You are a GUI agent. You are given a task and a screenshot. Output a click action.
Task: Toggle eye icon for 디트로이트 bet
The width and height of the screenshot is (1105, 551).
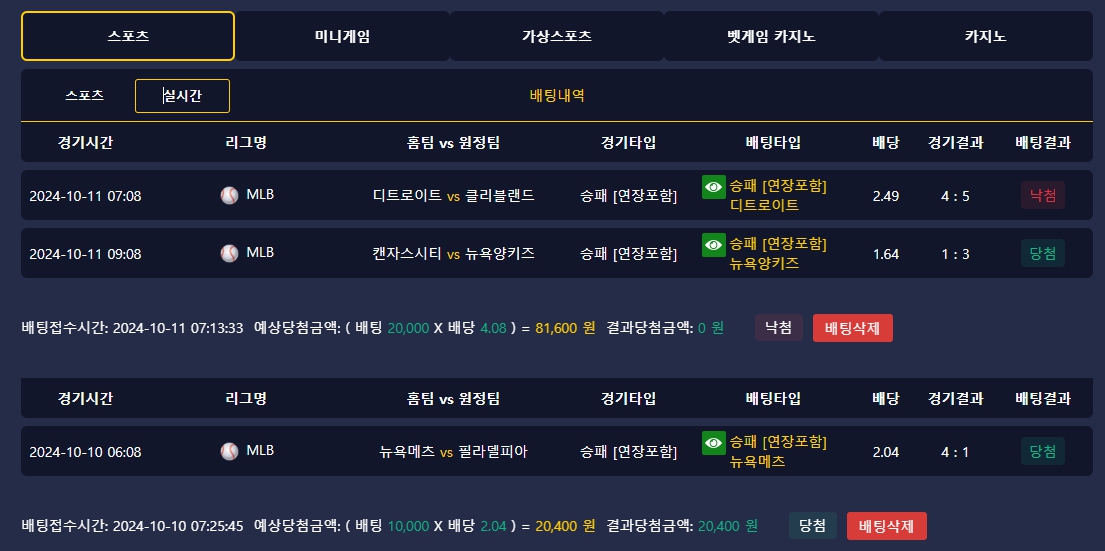tap(713, 187)
